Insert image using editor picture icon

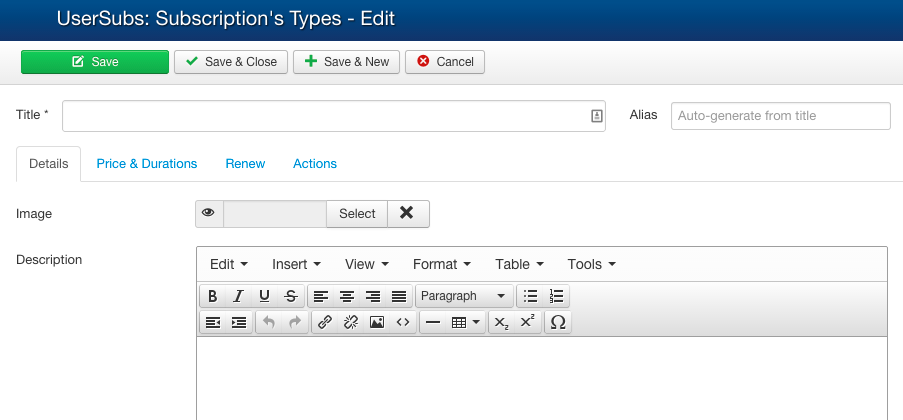coord(377,323)
